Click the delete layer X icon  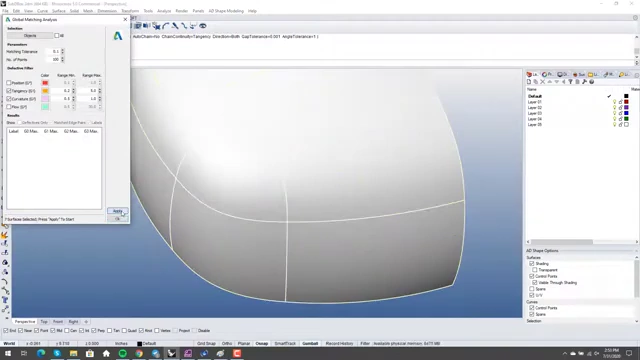click(542, 82)
